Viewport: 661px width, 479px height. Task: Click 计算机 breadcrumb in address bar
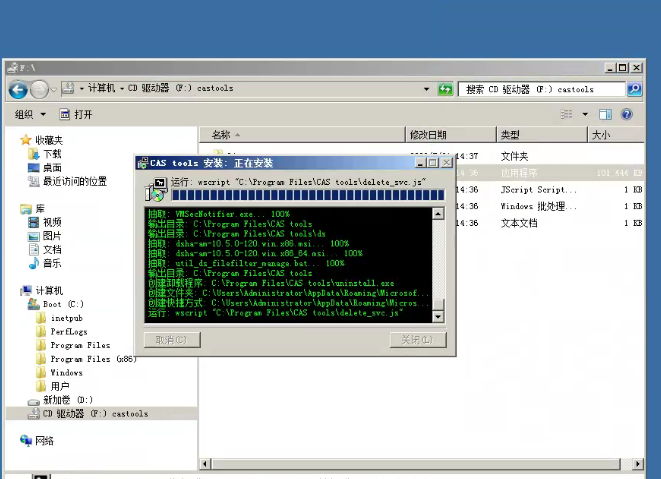(x=101, y=88)
